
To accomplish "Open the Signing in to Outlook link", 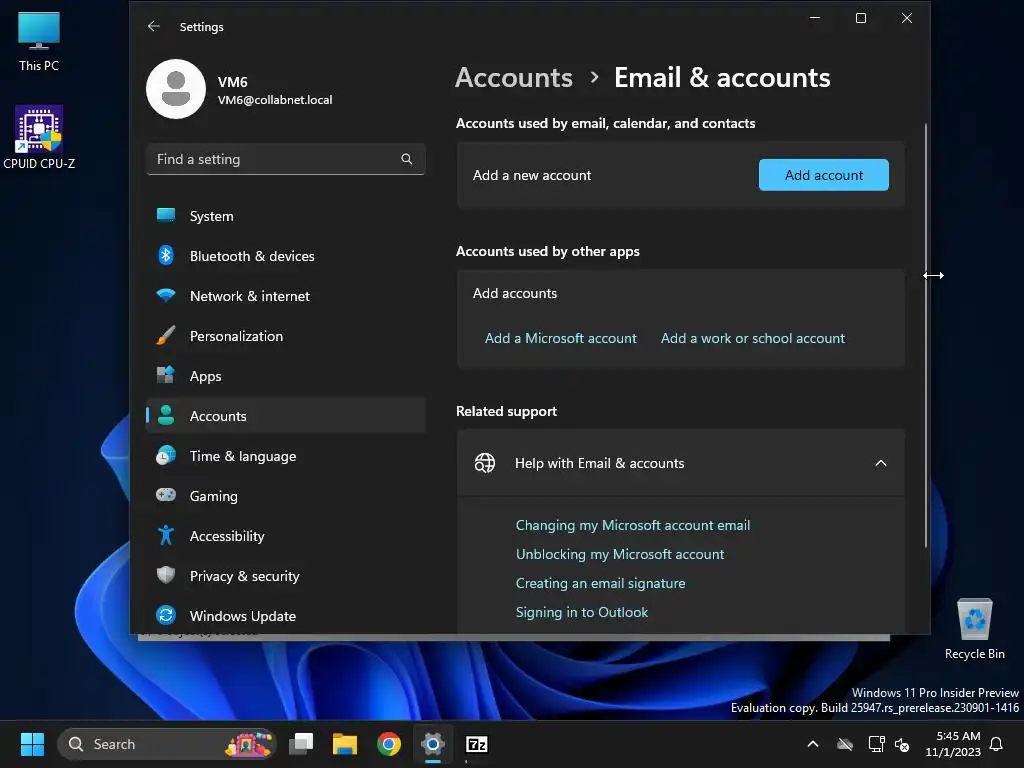I will click(582, 612).
